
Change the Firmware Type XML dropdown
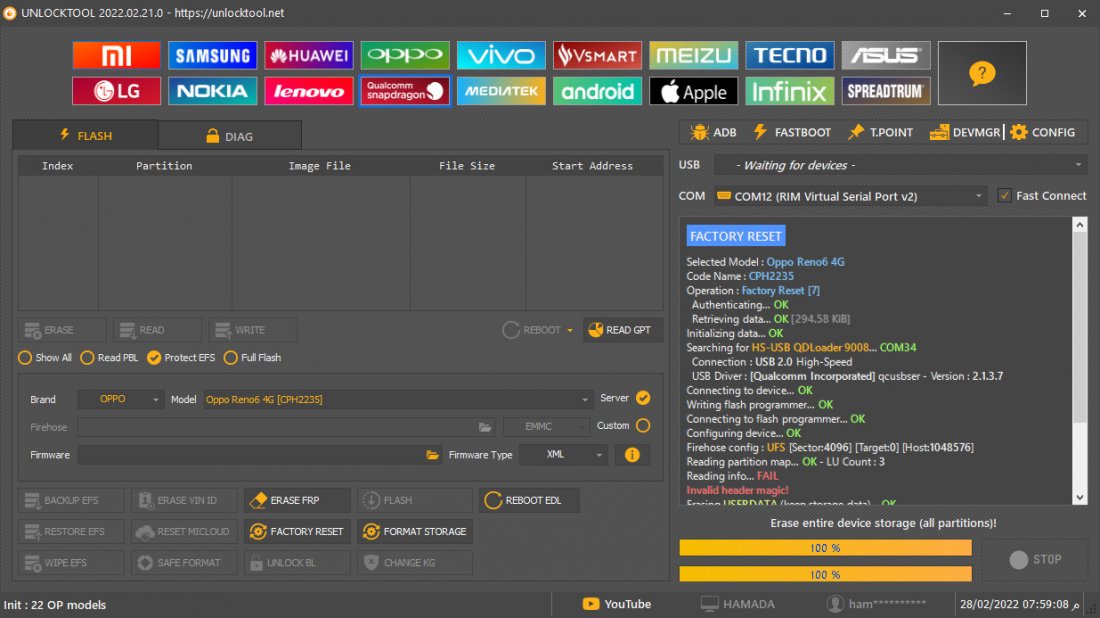(563, 455)
